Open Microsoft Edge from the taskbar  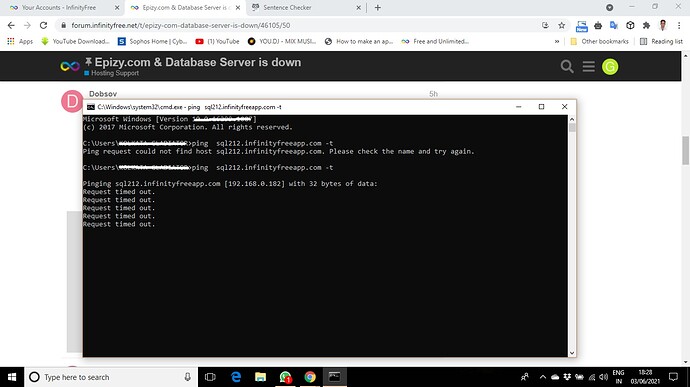coord(236,377)
